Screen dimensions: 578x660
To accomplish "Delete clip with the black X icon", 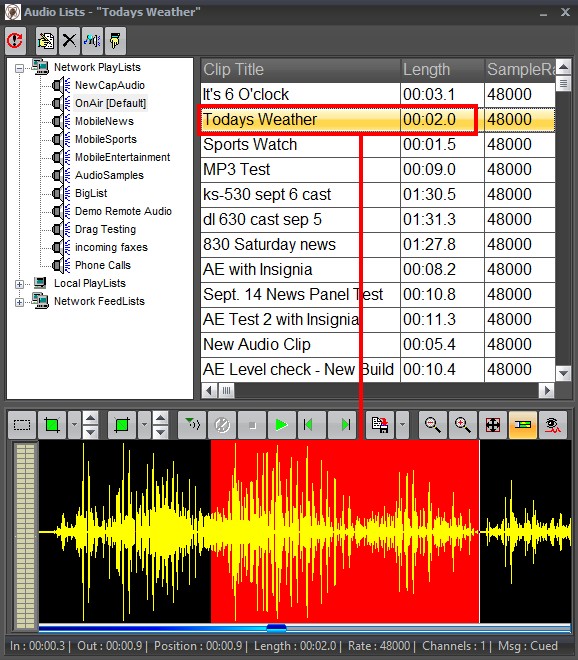I will 69,41.
